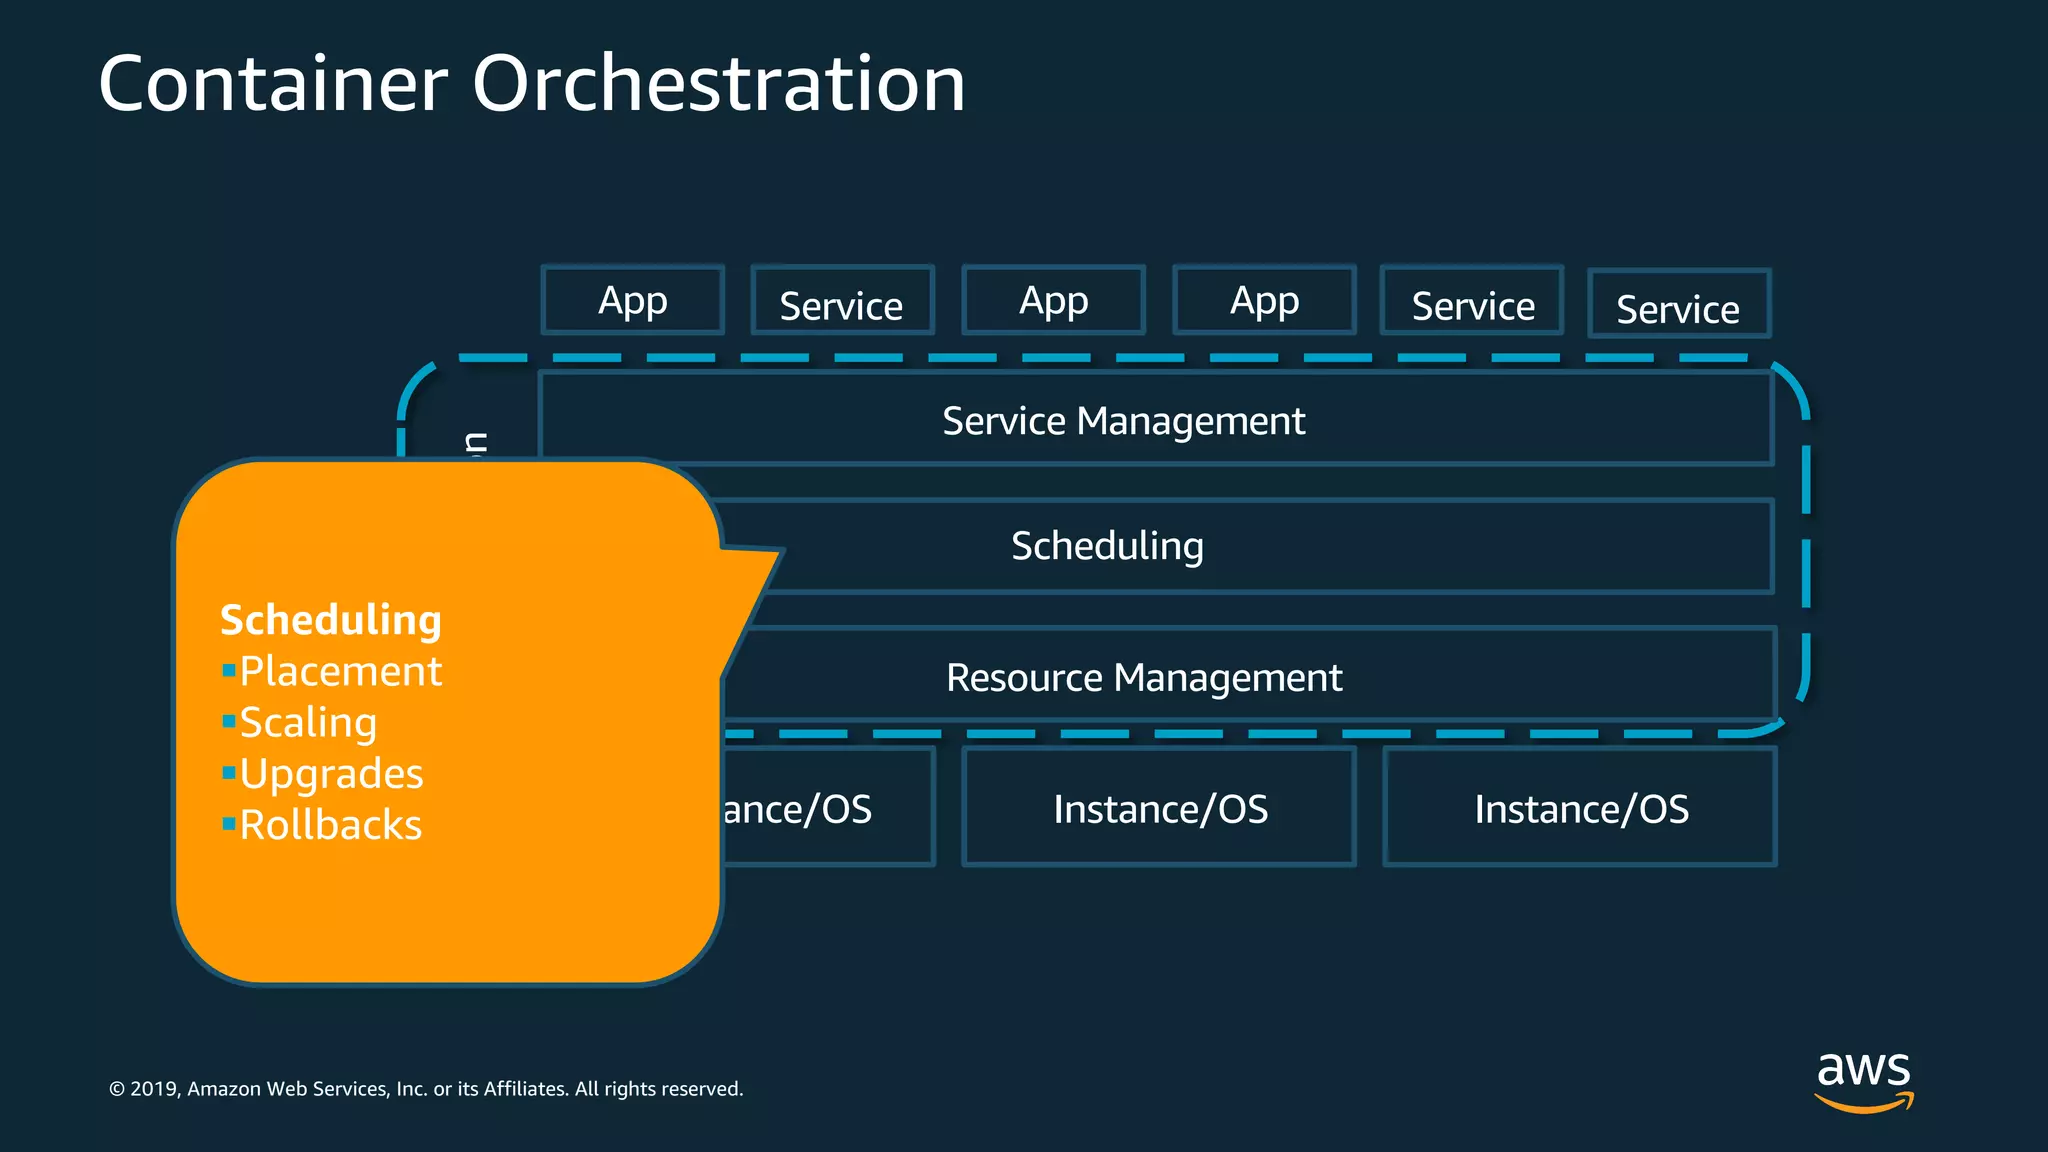The image size is (2048, 1152).
Task: Select the Service Management layer bar
Action: [x=1123, y=420]
